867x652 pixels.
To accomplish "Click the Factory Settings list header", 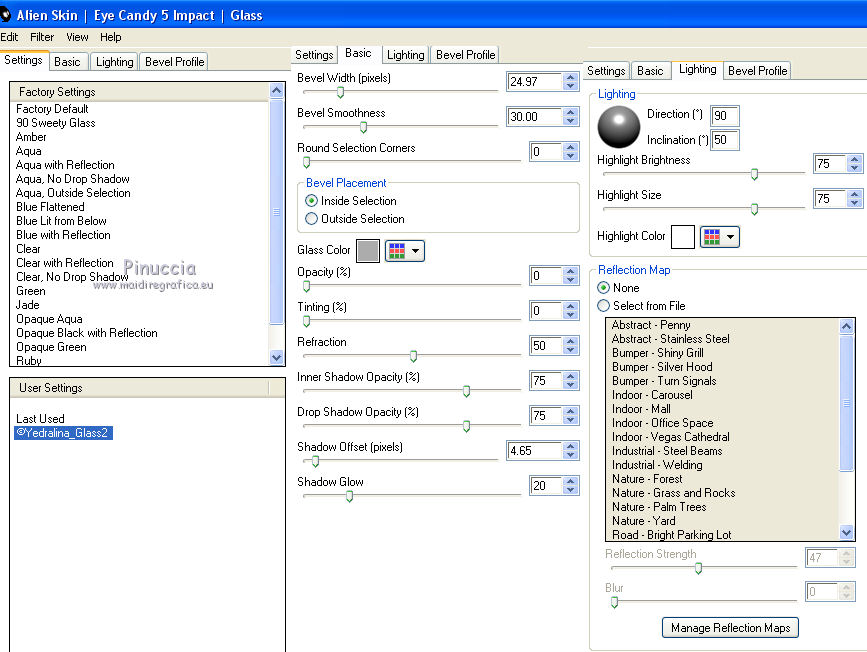I will (x=139, y=92).
